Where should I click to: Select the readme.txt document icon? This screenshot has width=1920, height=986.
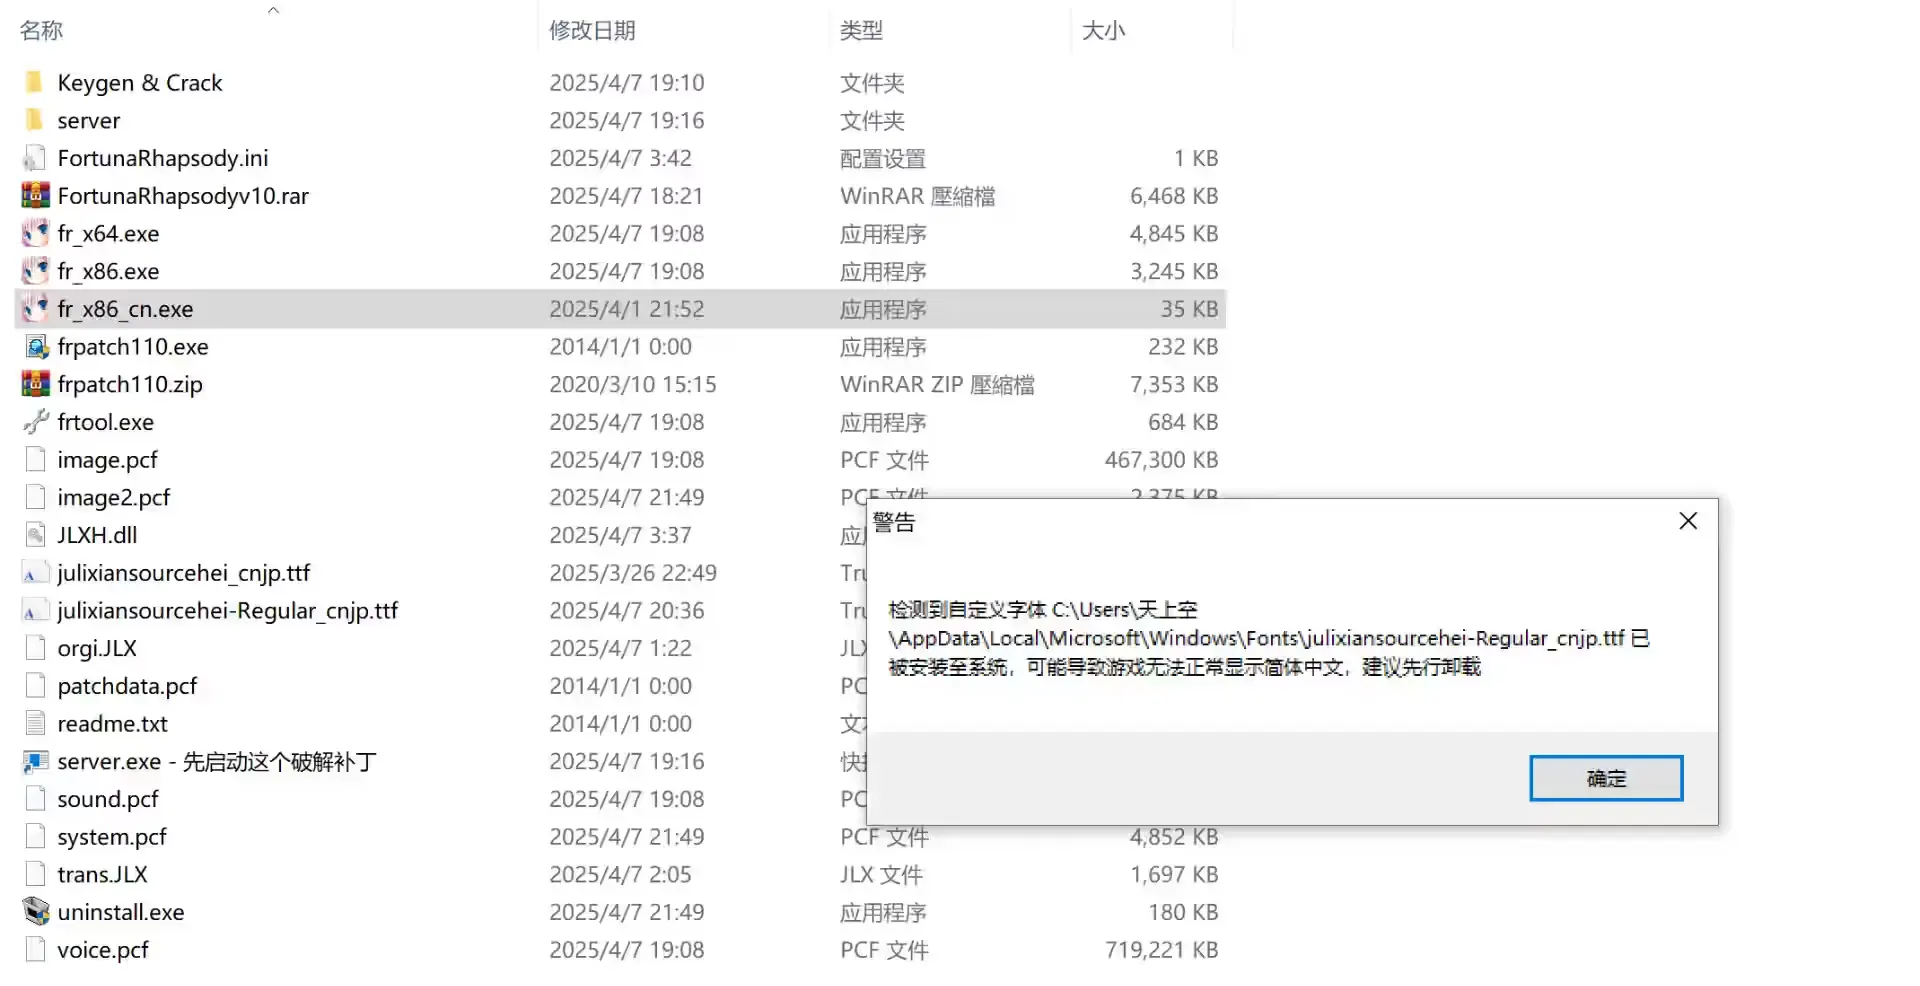coord(35,723)
